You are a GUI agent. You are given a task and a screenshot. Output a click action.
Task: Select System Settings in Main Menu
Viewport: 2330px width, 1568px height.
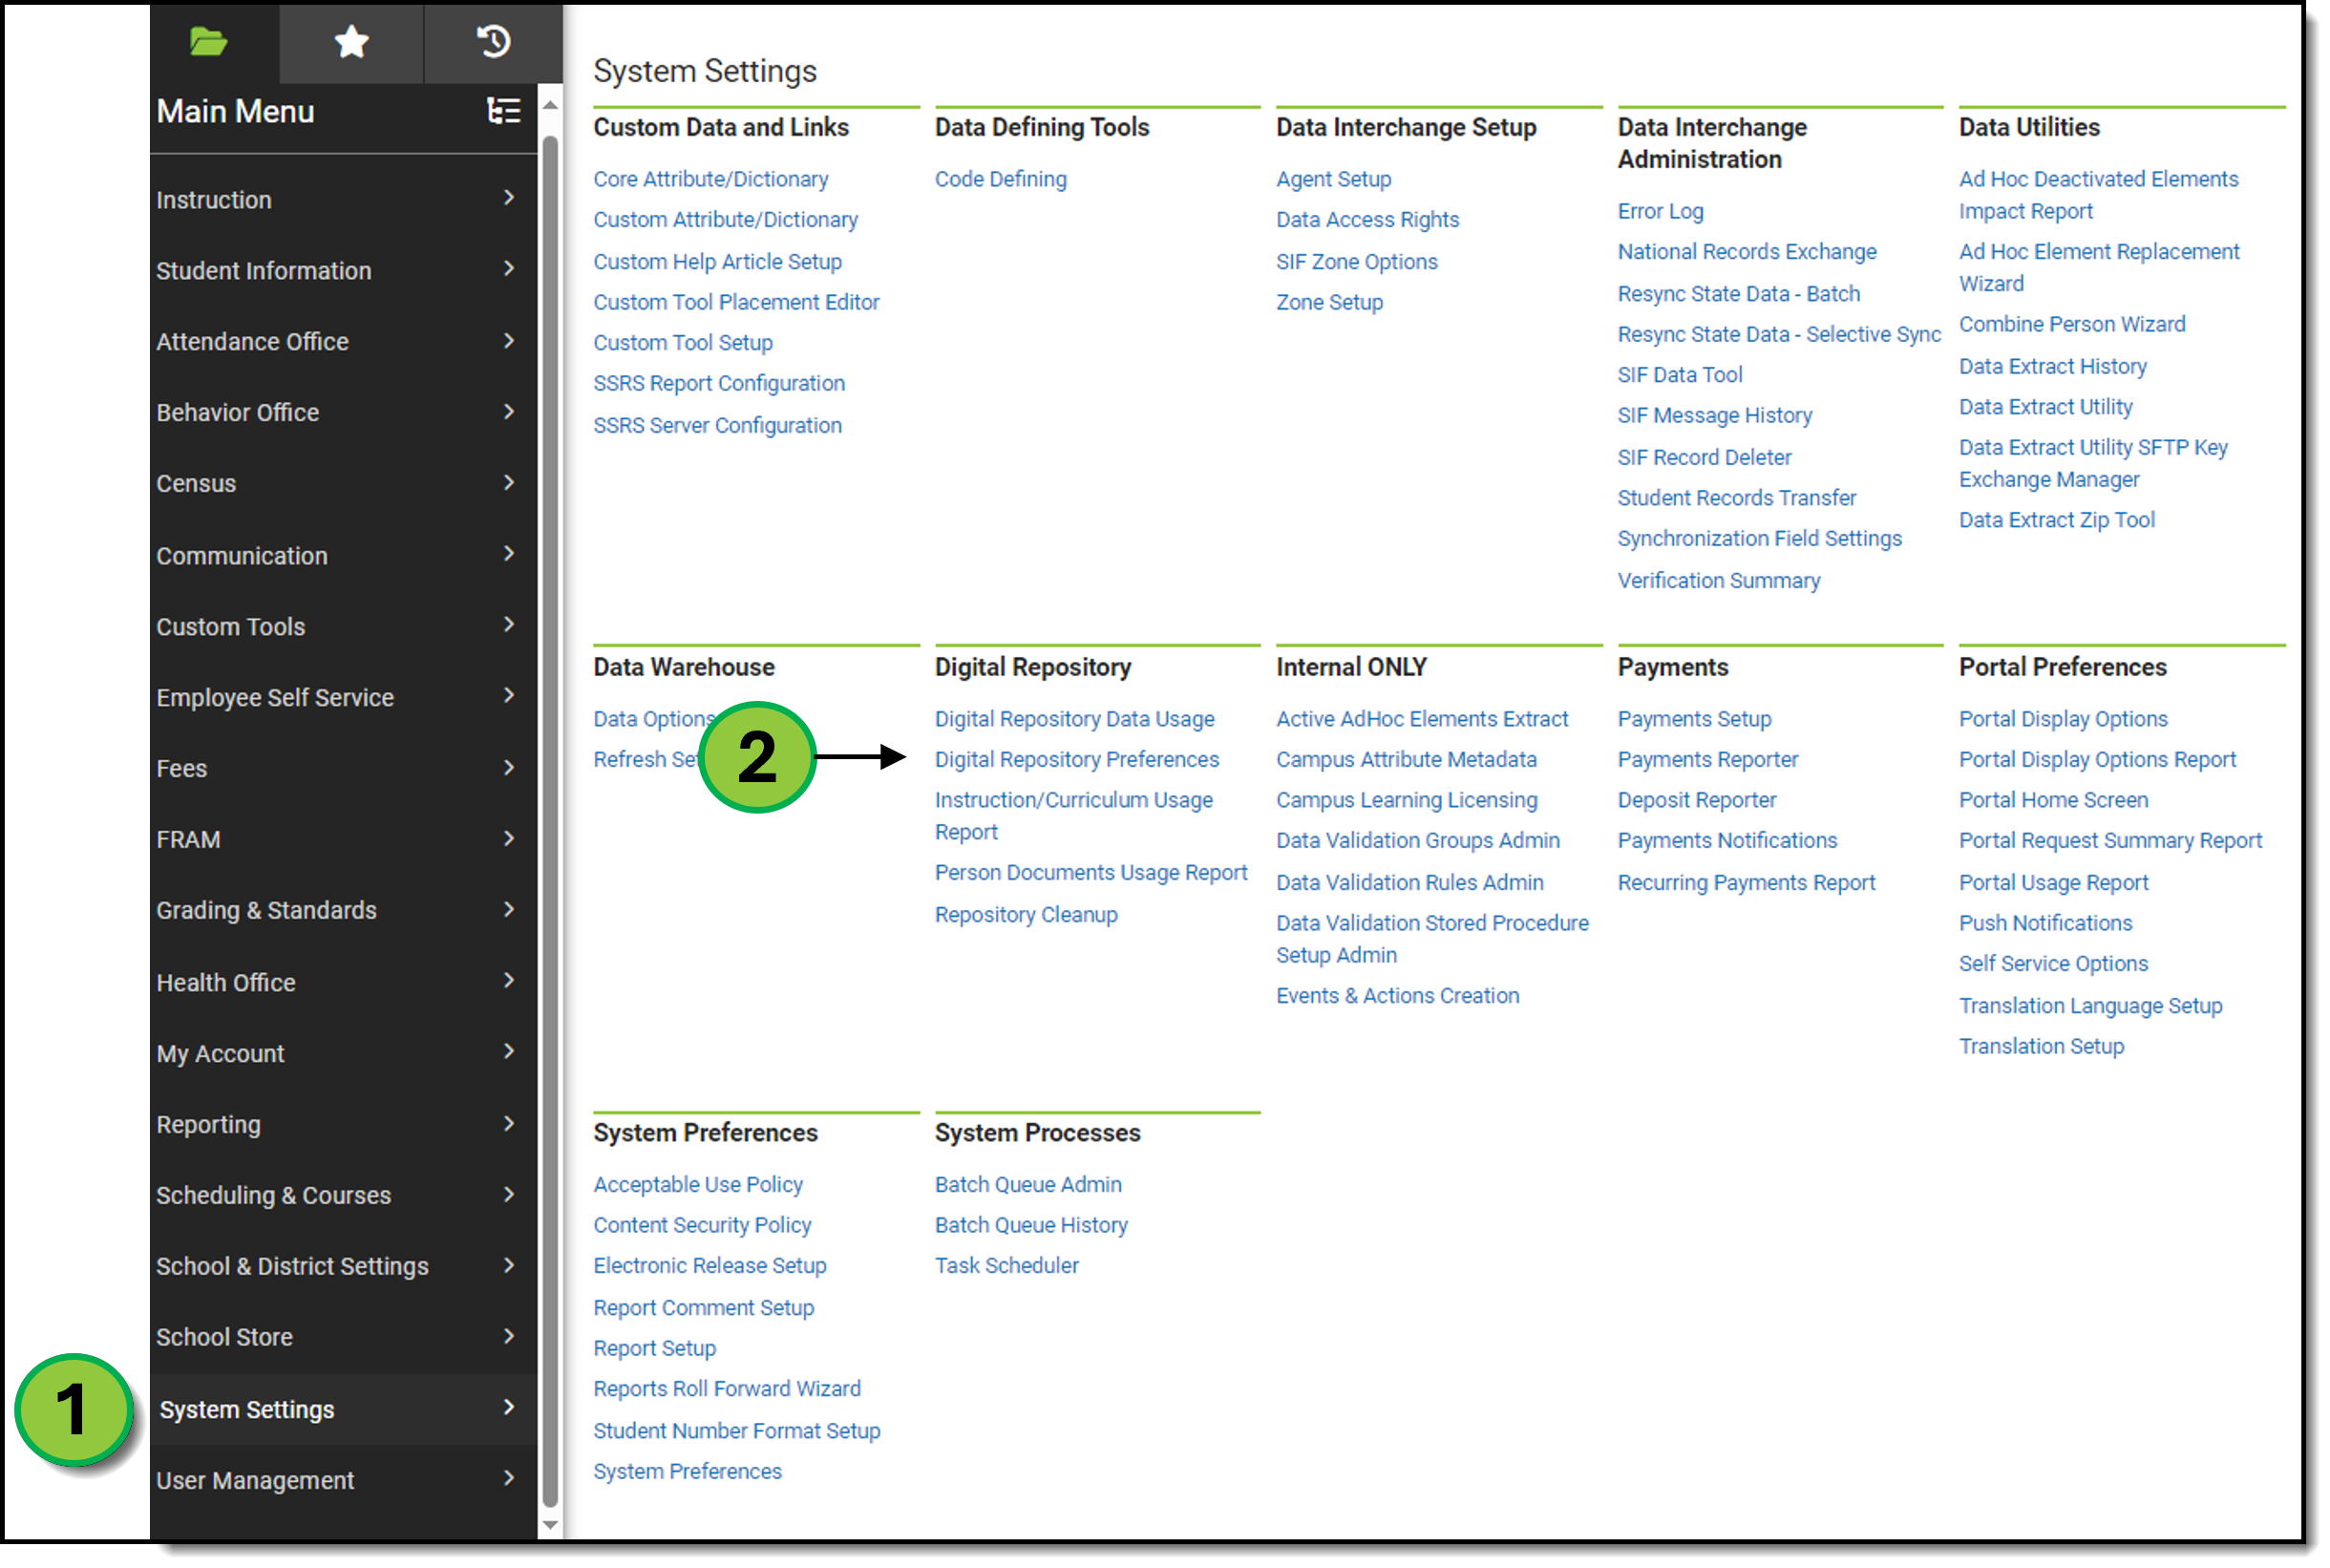[x=247, y=1410]
